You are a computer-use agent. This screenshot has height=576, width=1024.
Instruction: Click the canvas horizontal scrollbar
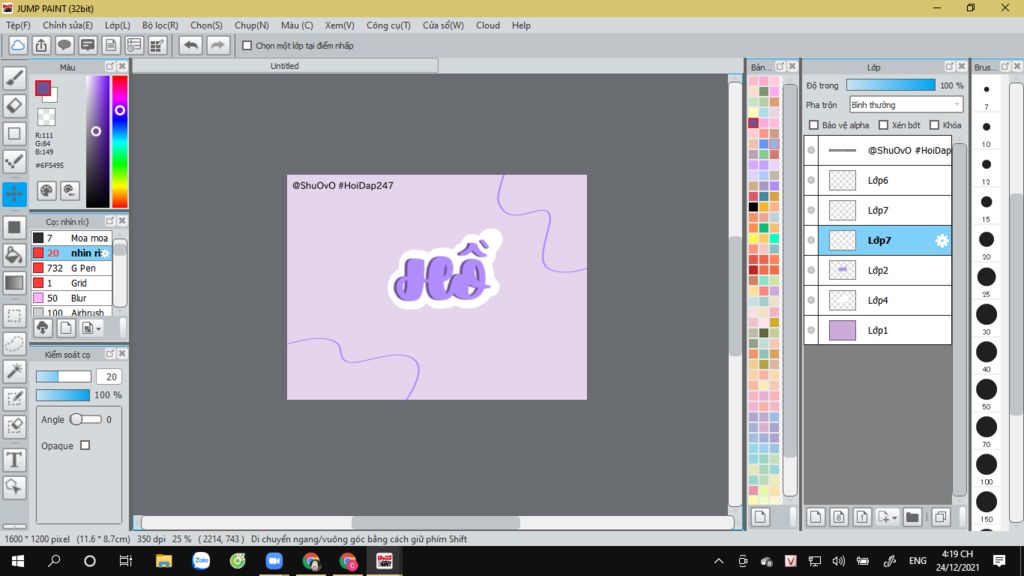pyautogui.click(x=436, y=522)
